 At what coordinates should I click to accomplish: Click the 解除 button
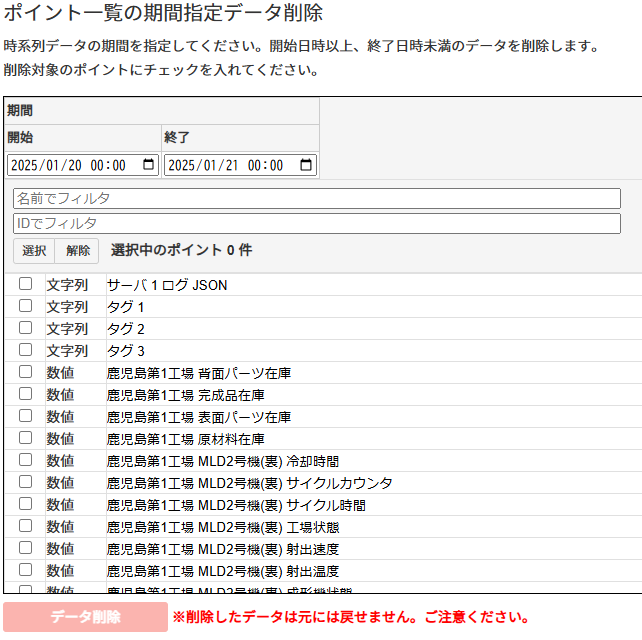click(78, 251)
